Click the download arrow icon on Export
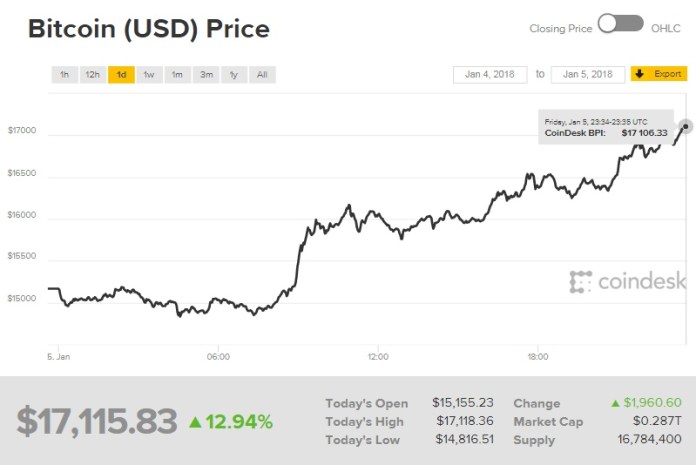696x465 pixels. click(638, 74)
